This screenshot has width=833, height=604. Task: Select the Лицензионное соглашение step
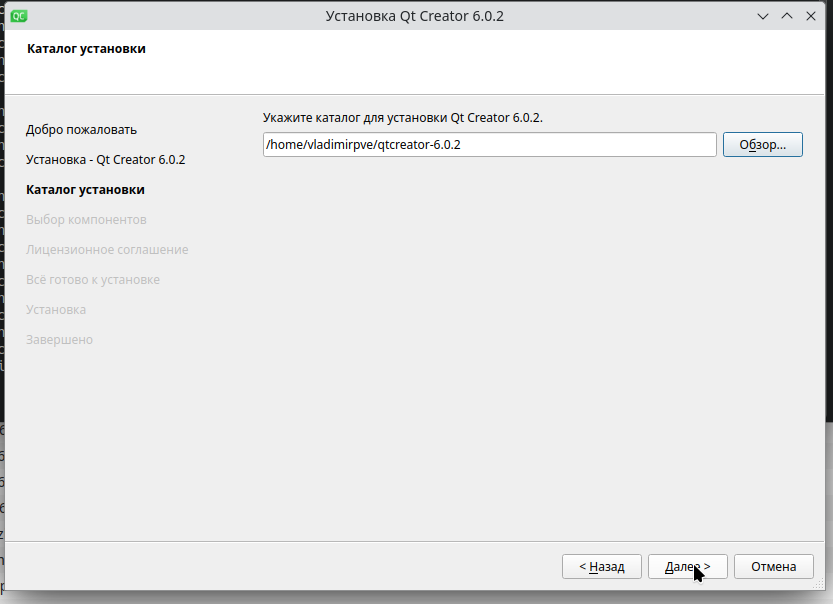pyautogui.click(x=108, y=250)
